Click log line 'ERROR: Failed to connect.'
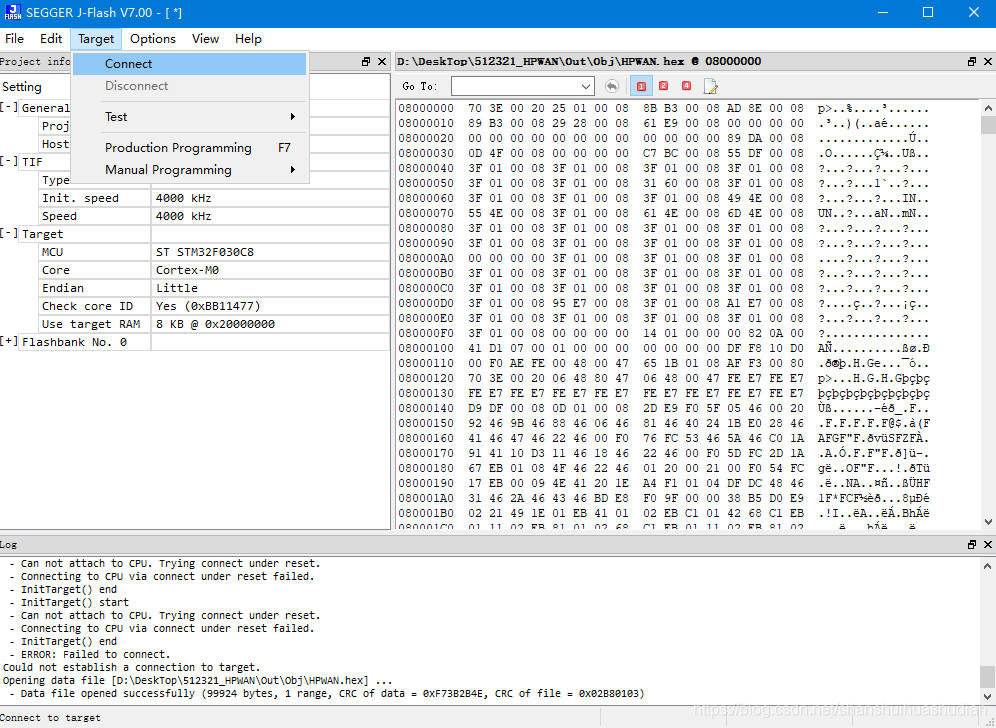The width and height of the screenshot is (996, 728). click(95, 654)
